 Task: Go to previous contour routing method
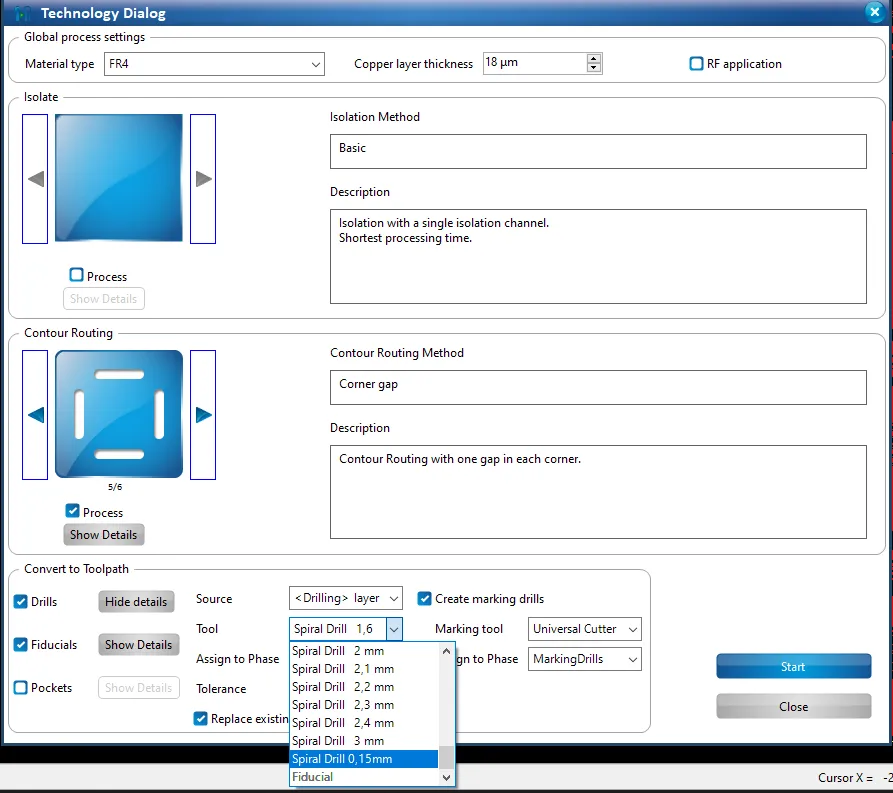[x=35, y=415]
